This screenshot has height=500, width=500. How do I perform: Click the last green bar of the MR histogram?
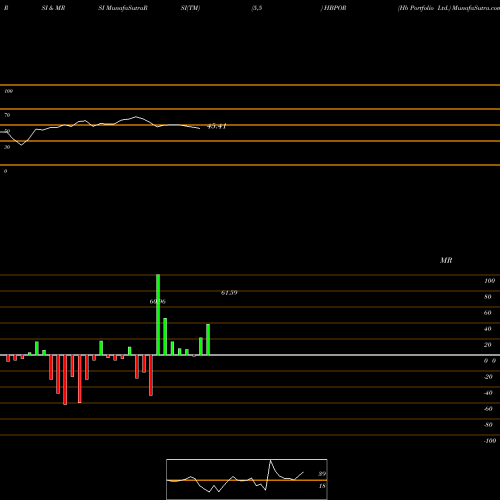pos(208,339)
